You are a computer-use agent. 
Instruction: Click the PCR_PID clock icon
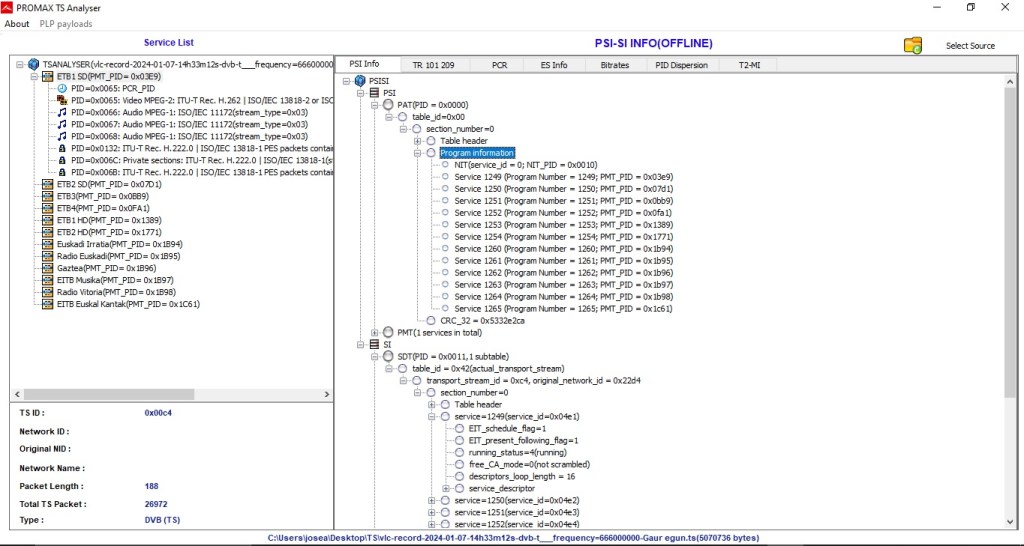62,88
